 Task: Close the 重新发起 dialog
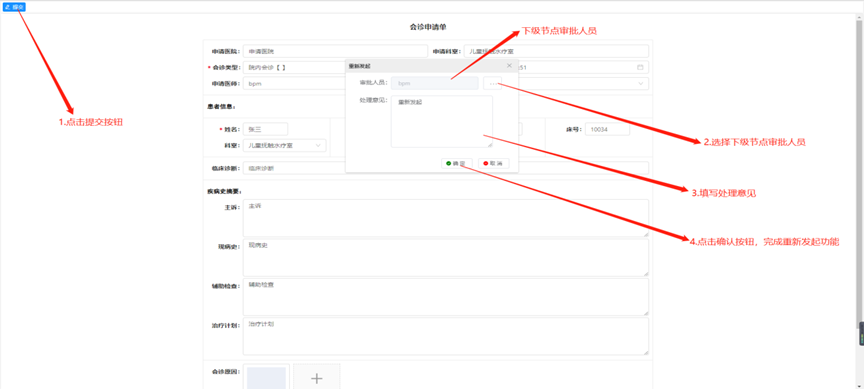pos(509,66)
